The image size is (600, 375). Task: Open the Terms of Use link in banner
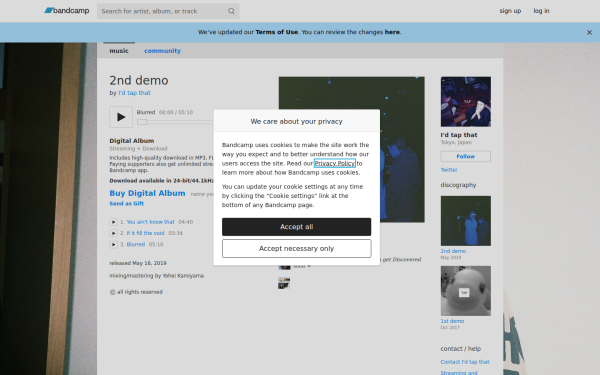coord(276,32)
